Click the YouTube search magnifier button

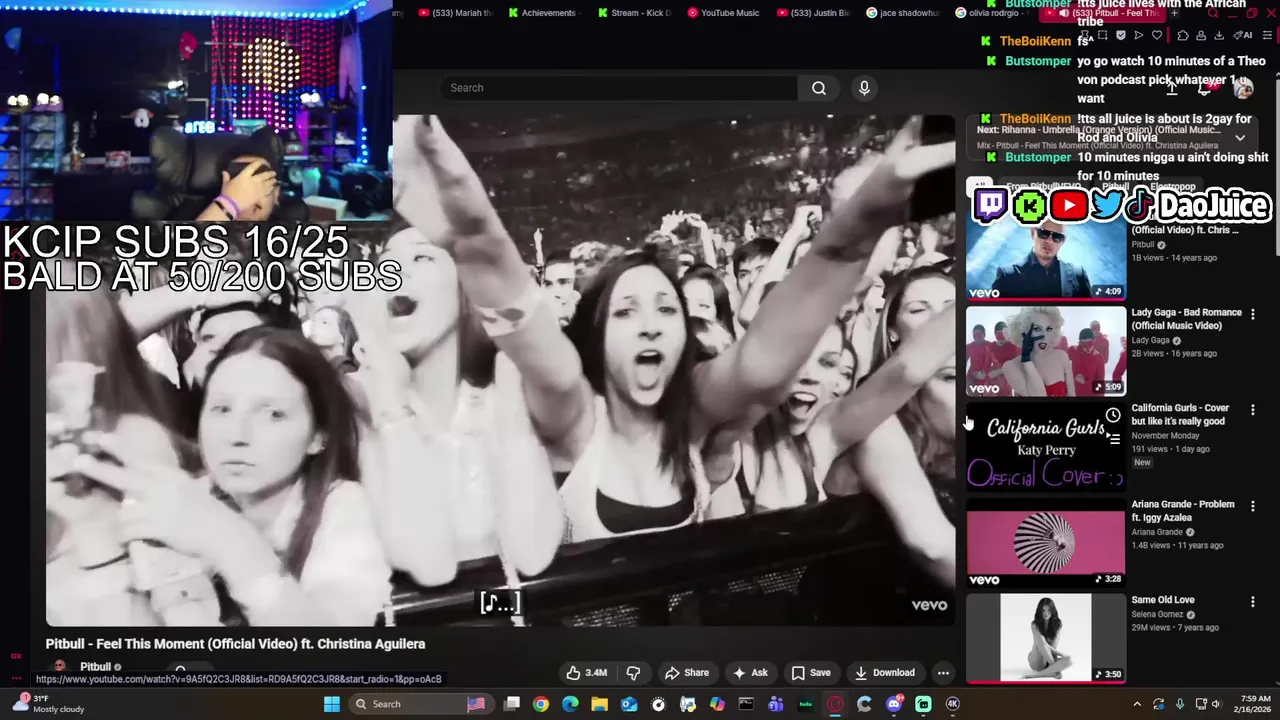819,88
